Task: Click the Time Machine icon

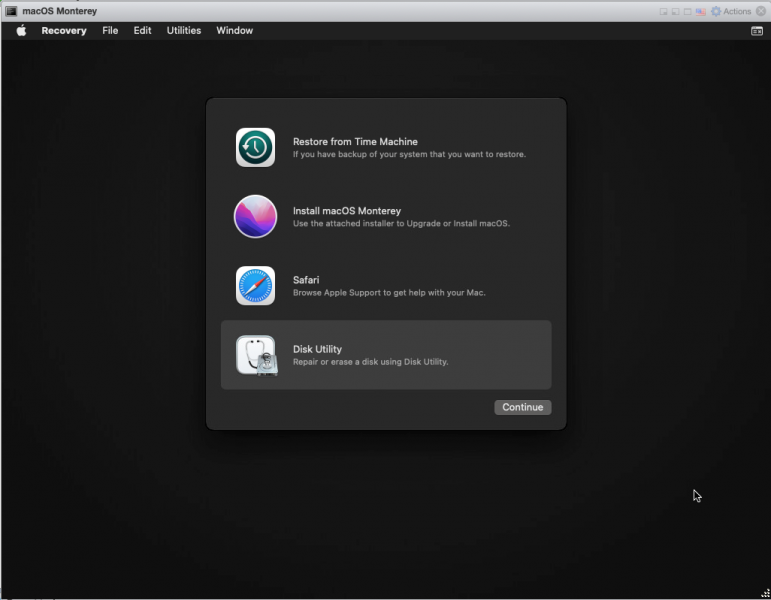Action: 255,147
